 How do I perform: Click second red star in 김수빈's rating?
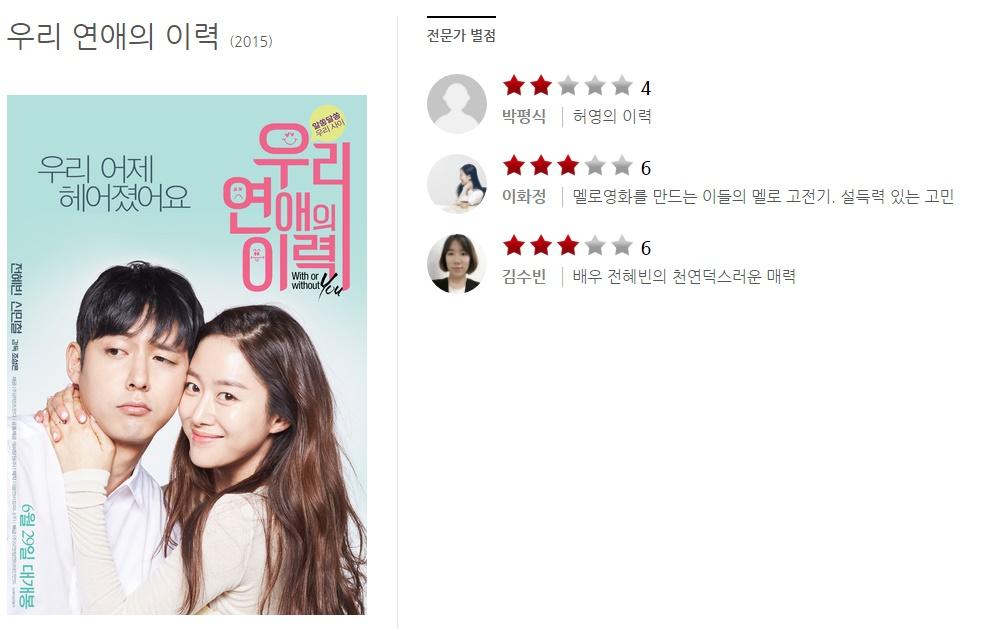tap(541, 245)
